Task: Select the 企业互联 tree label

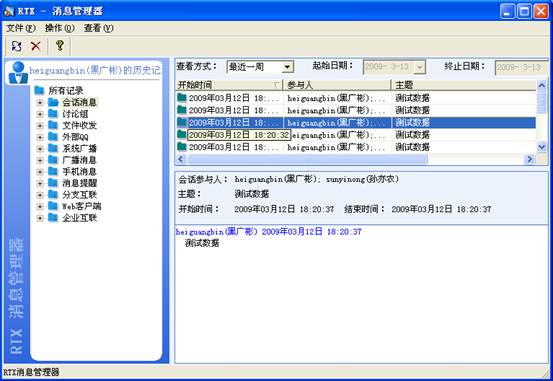Action: point(79,218)
